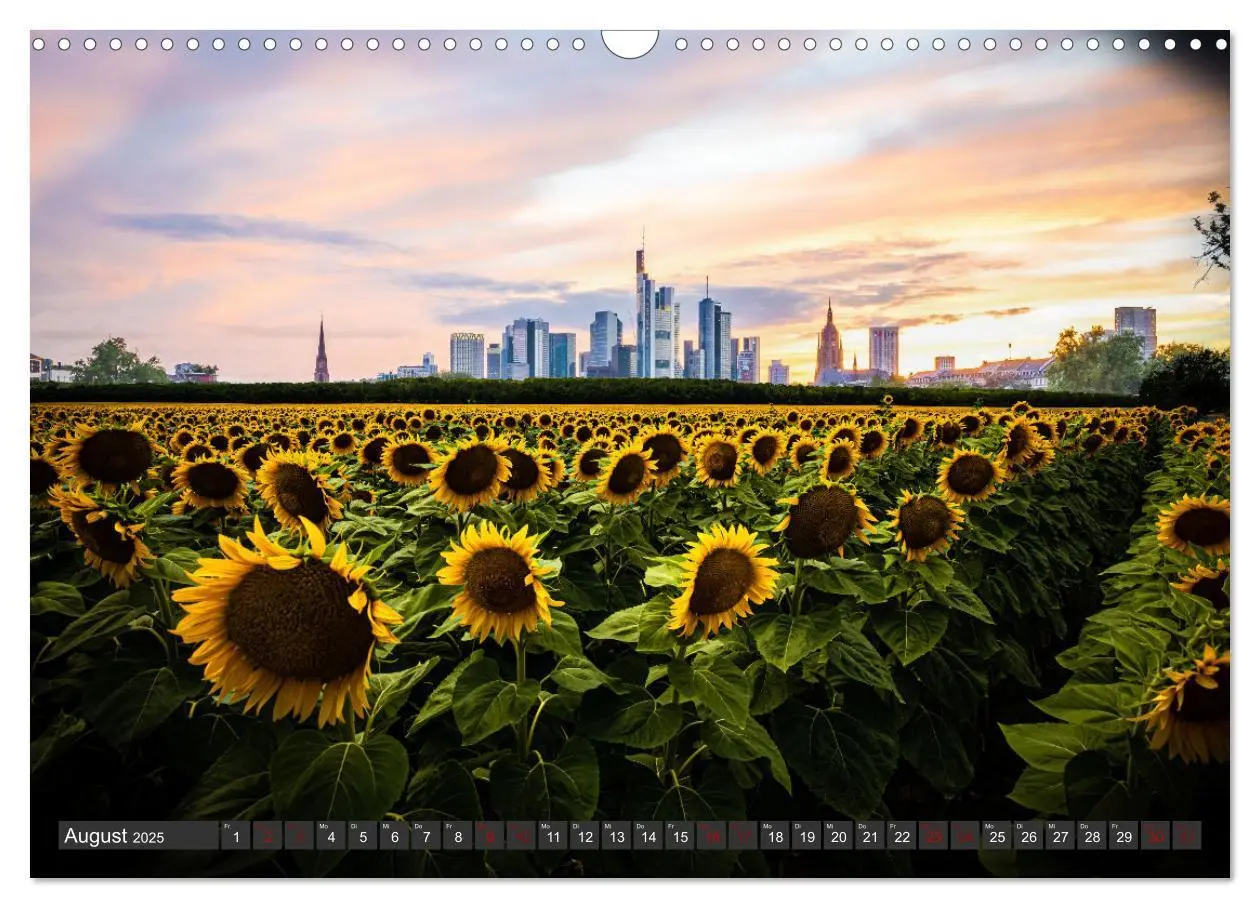Click the calendar's semicircular hanger notch
The width and height of the screenshot is (1260, 908).
(x=630, y=43)
